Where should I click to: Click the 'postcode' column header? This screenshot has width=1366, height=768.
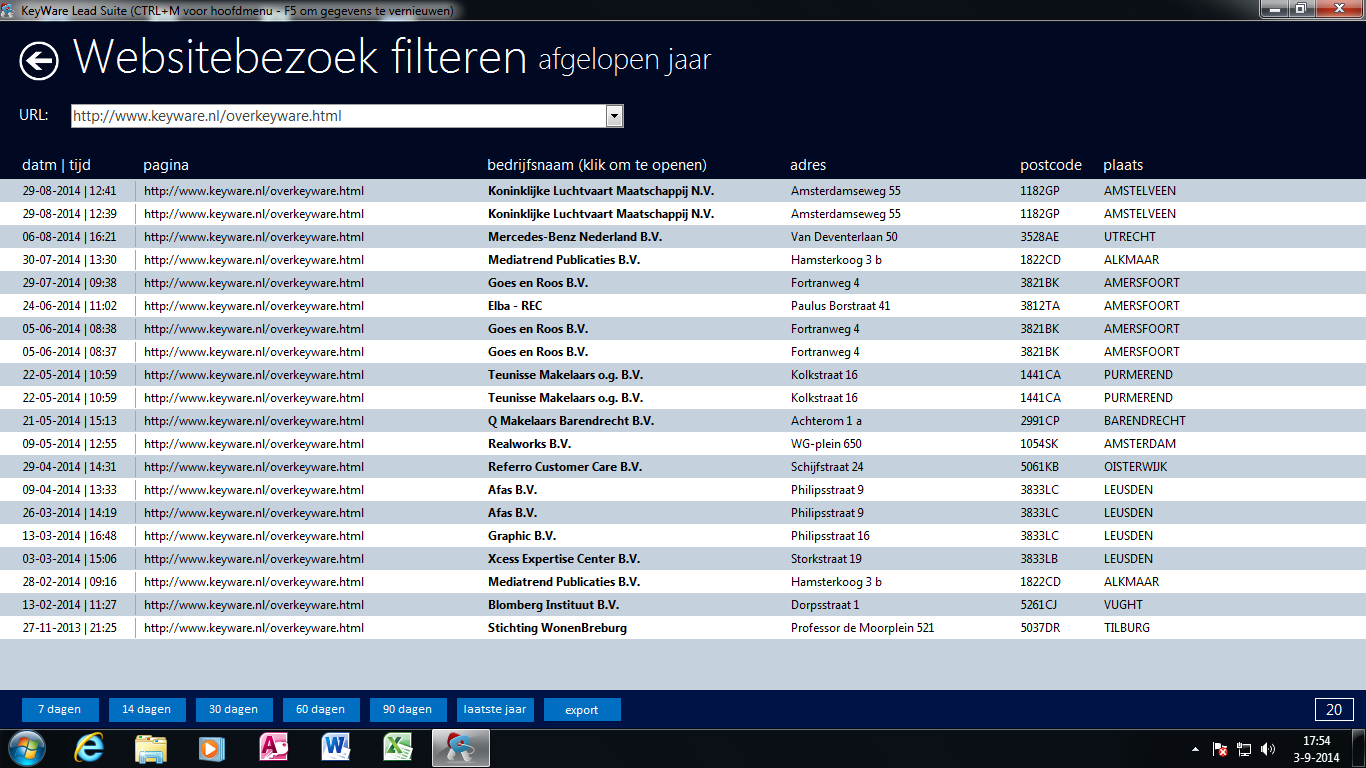click(x=1051, y=165)
